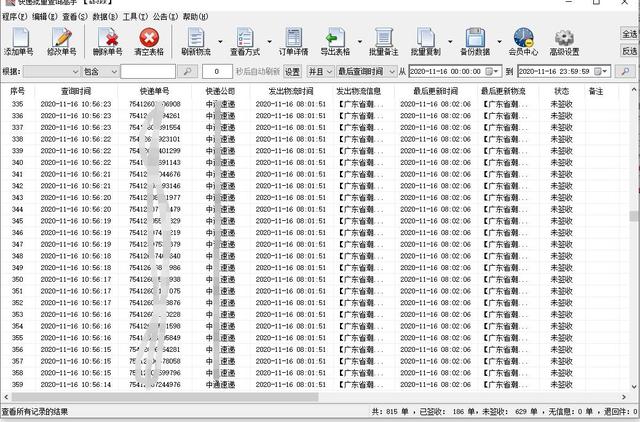Image resolution: width=640 pixels, height=422 pixels.
Task: Open the 包含 condition dropdown
Action: click(100, 71)
